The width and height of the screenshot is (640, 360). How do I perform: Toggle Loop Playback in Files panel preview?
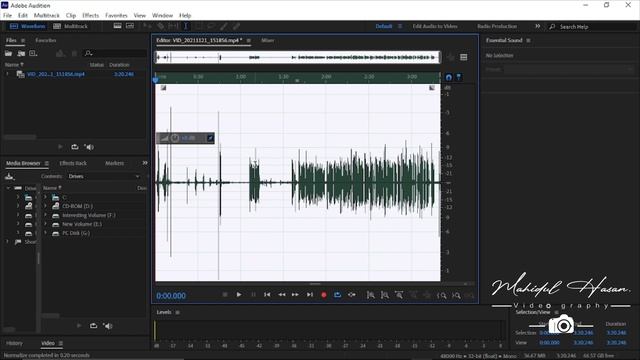75,147
